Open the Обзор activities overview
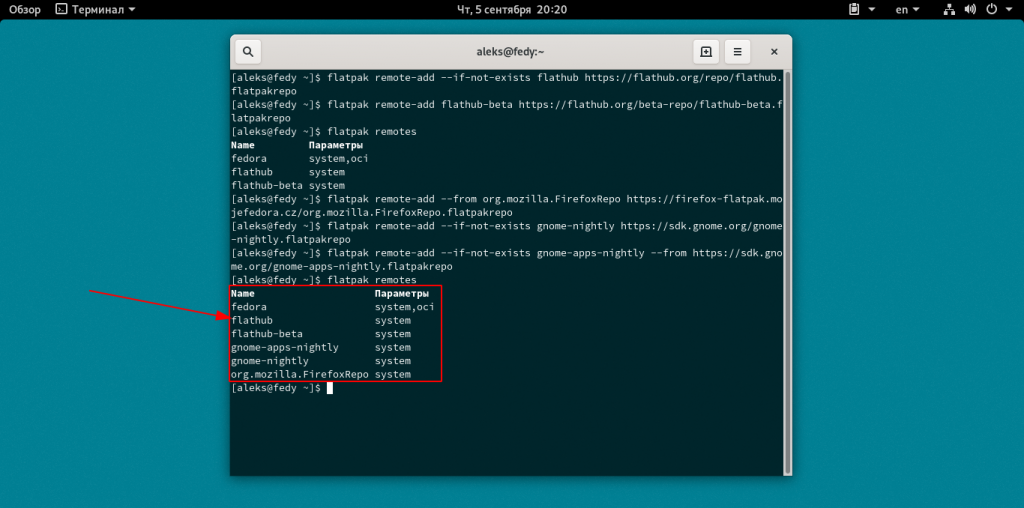Screen dimensions: 1024x508 pos(24,9)
